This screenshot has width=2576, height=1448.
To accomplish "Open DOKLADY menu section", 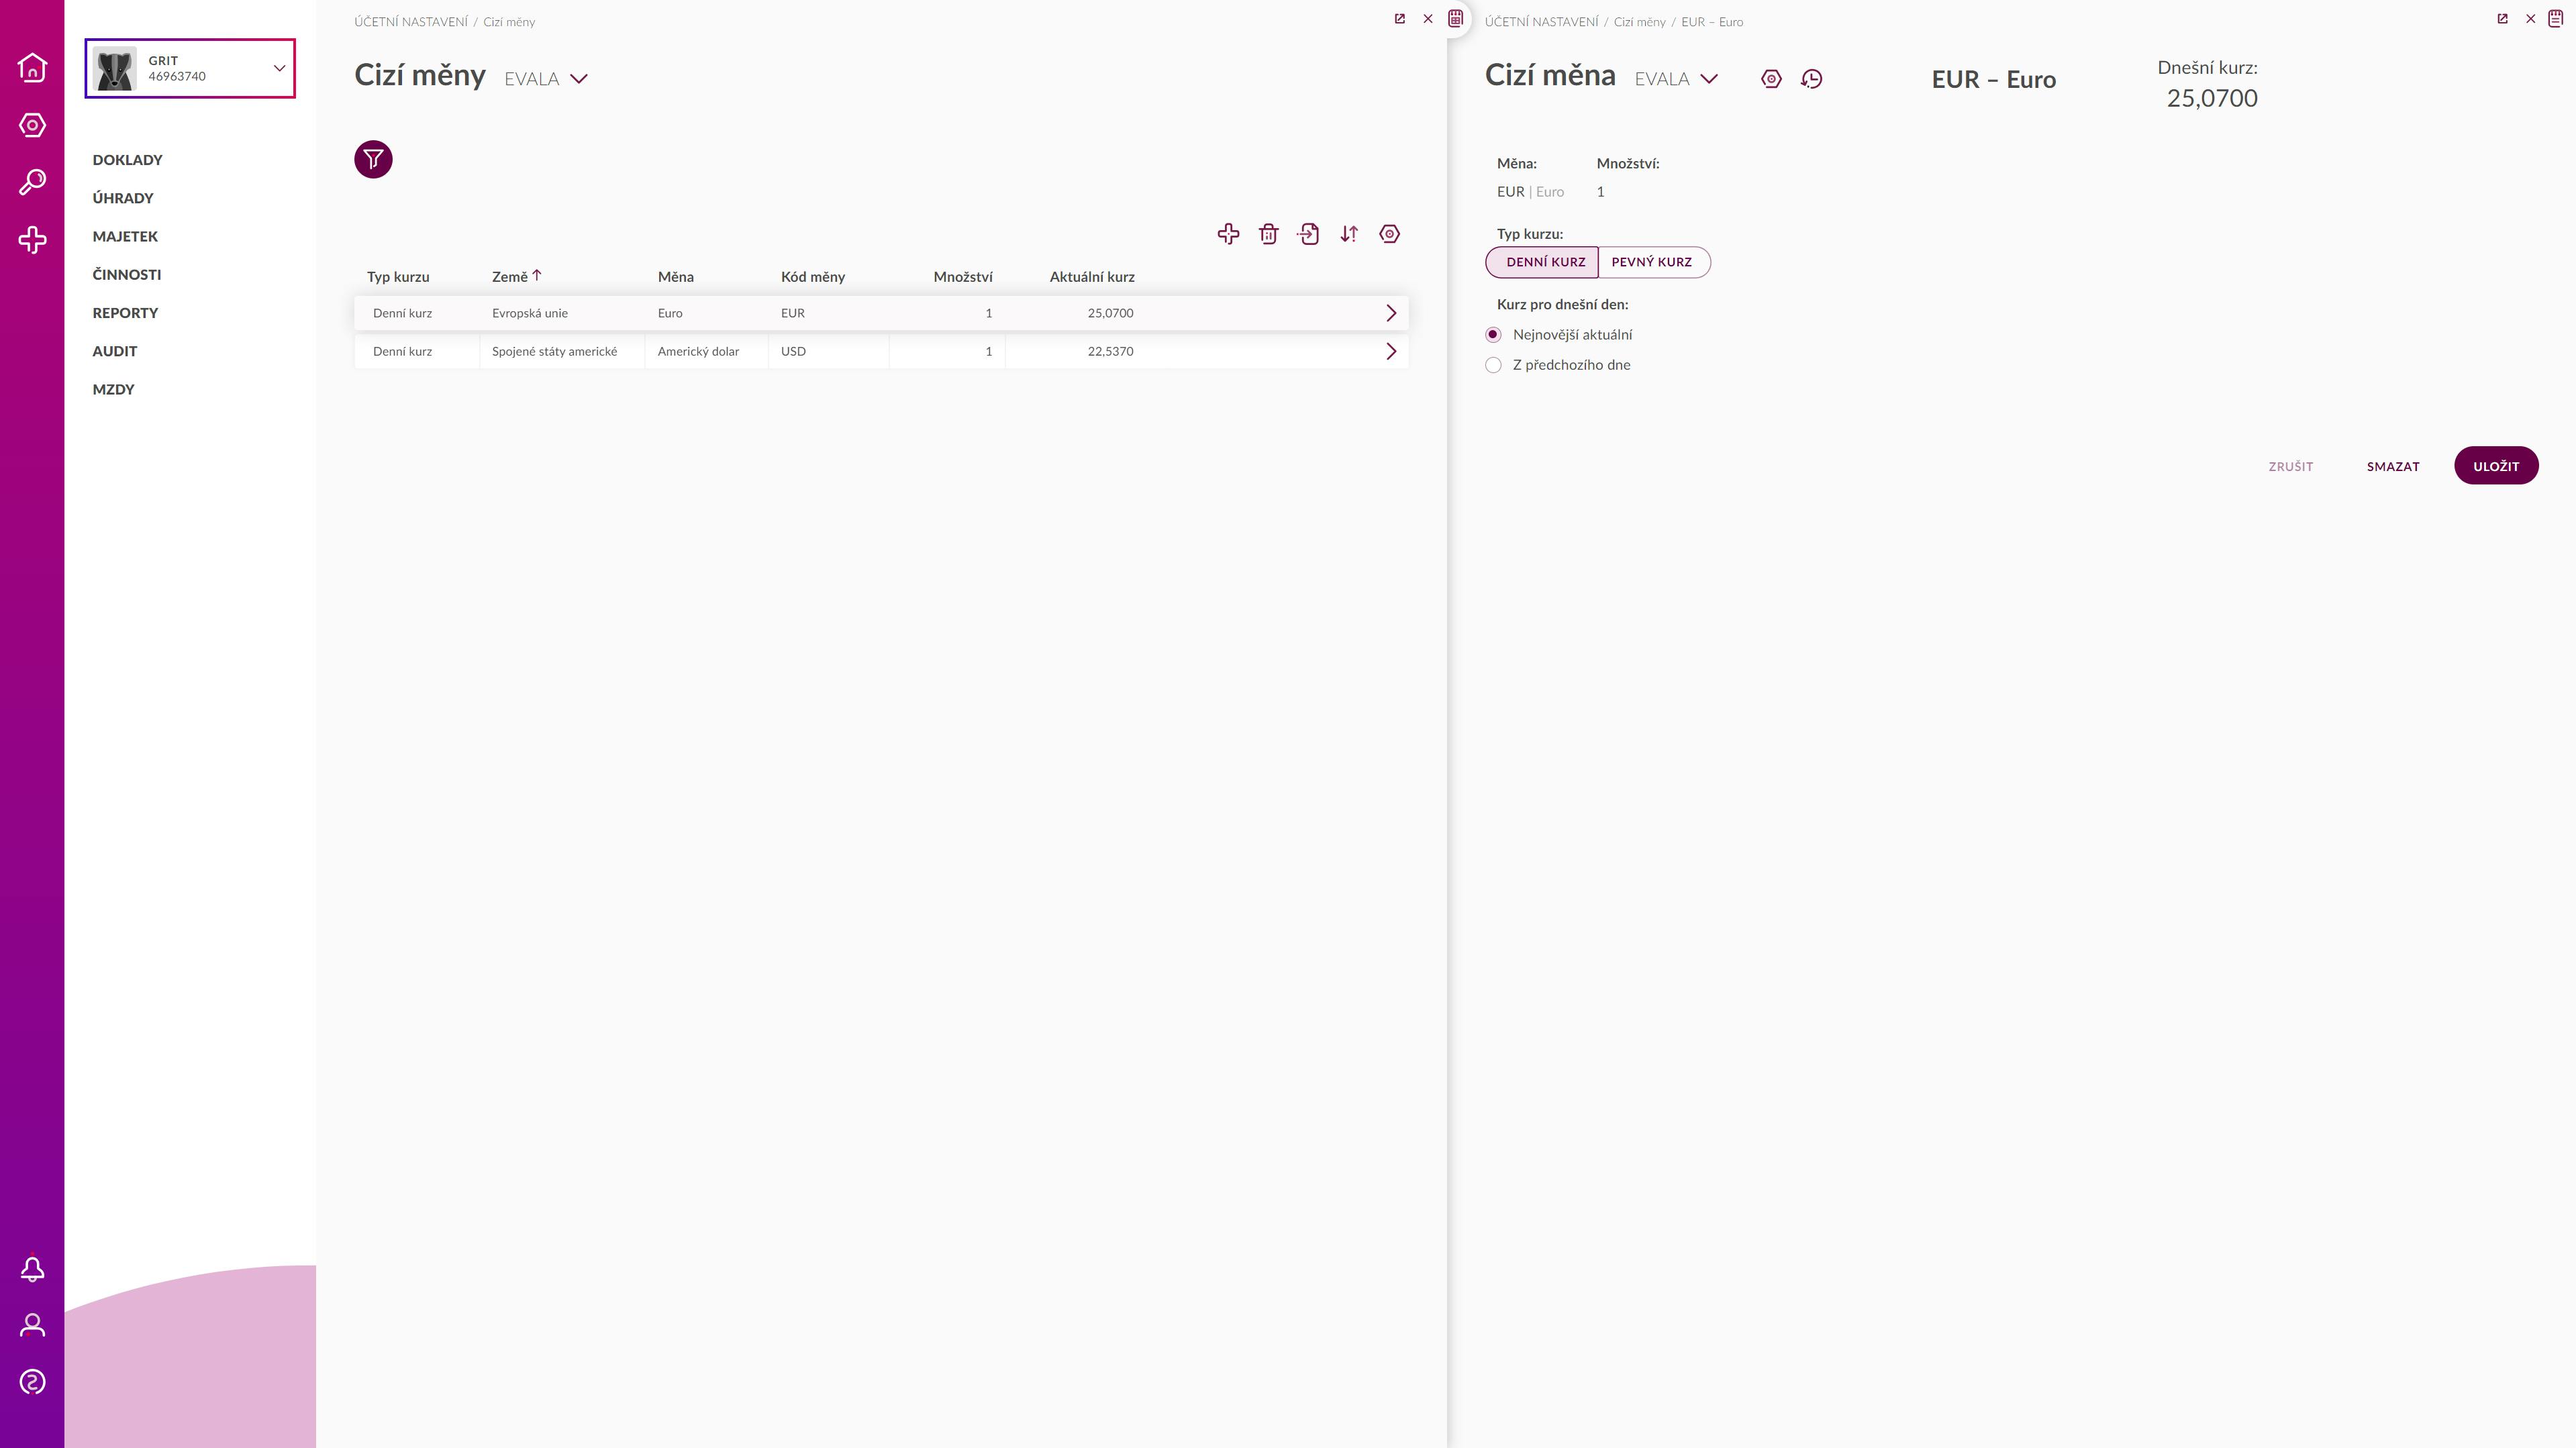I will pyautogui.click(x=127, y=160).
